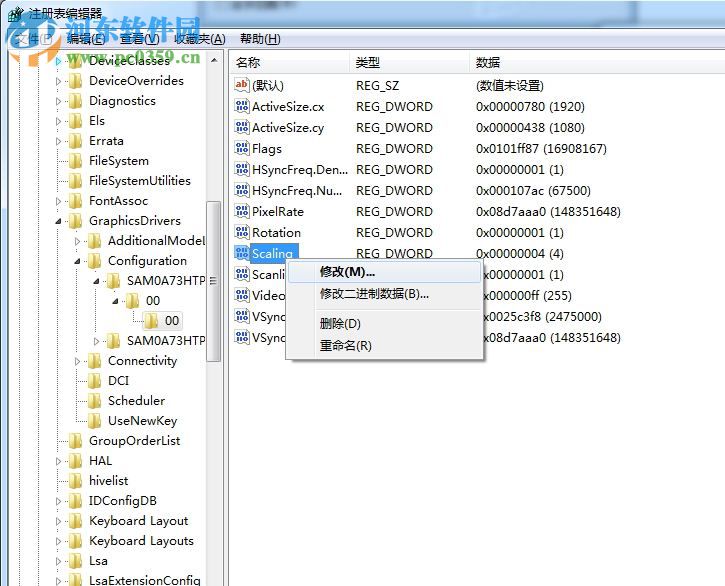Sort by the 类型 column header
Screen dimensions: 725x586
tap(410, 62)
